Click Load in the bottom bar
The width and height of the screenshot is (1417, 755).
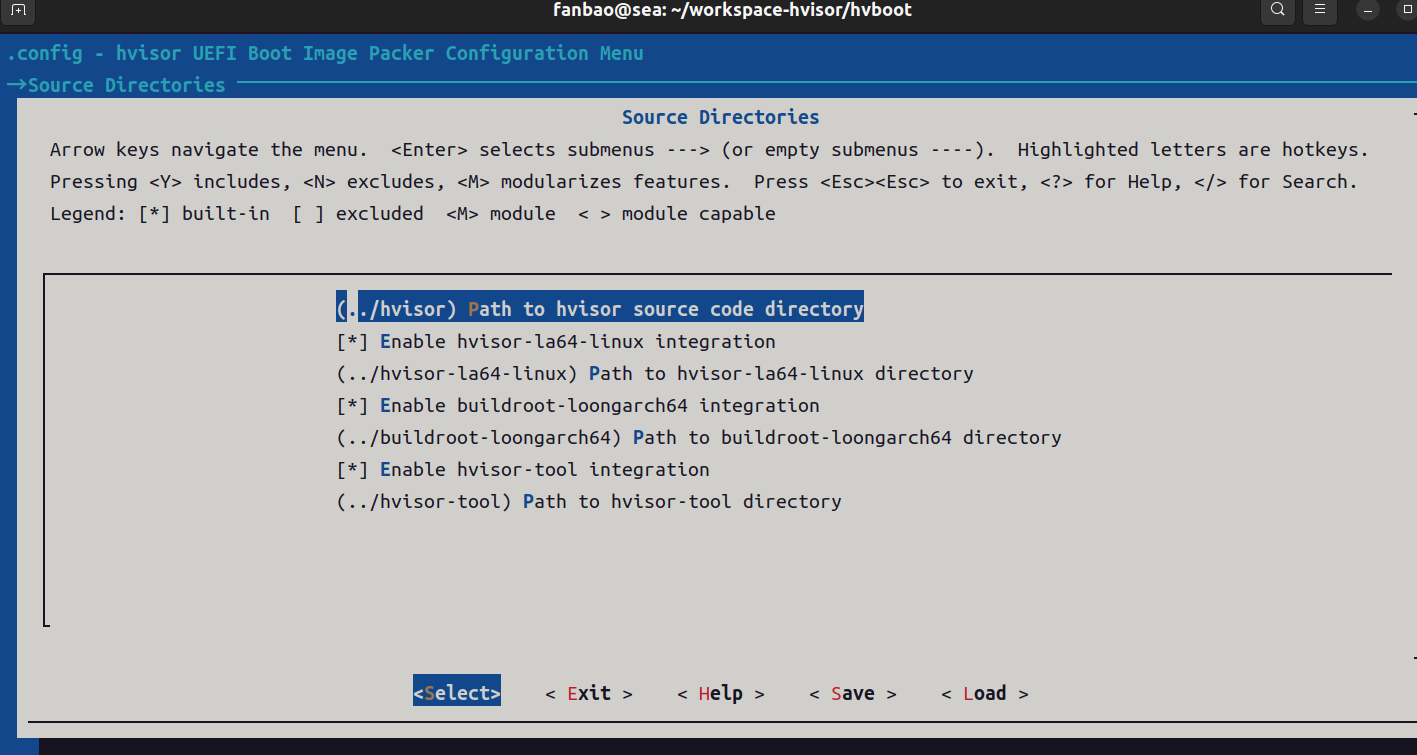coord(984,693)
